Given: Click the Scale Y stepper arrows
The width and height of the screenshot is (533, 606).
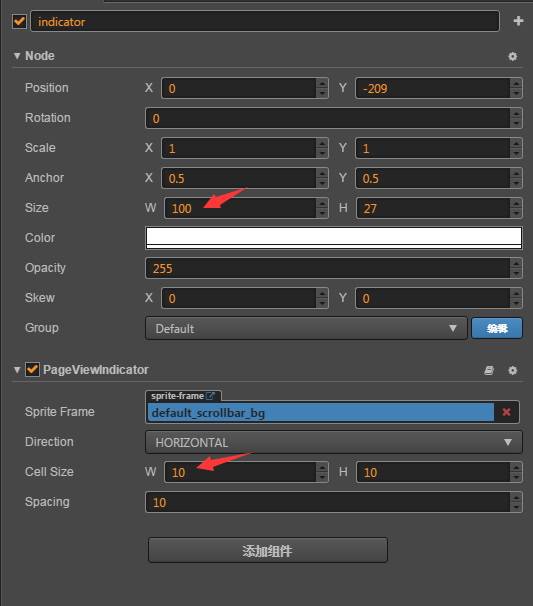Looking at the screenshot, I should [x=516, y=148].
